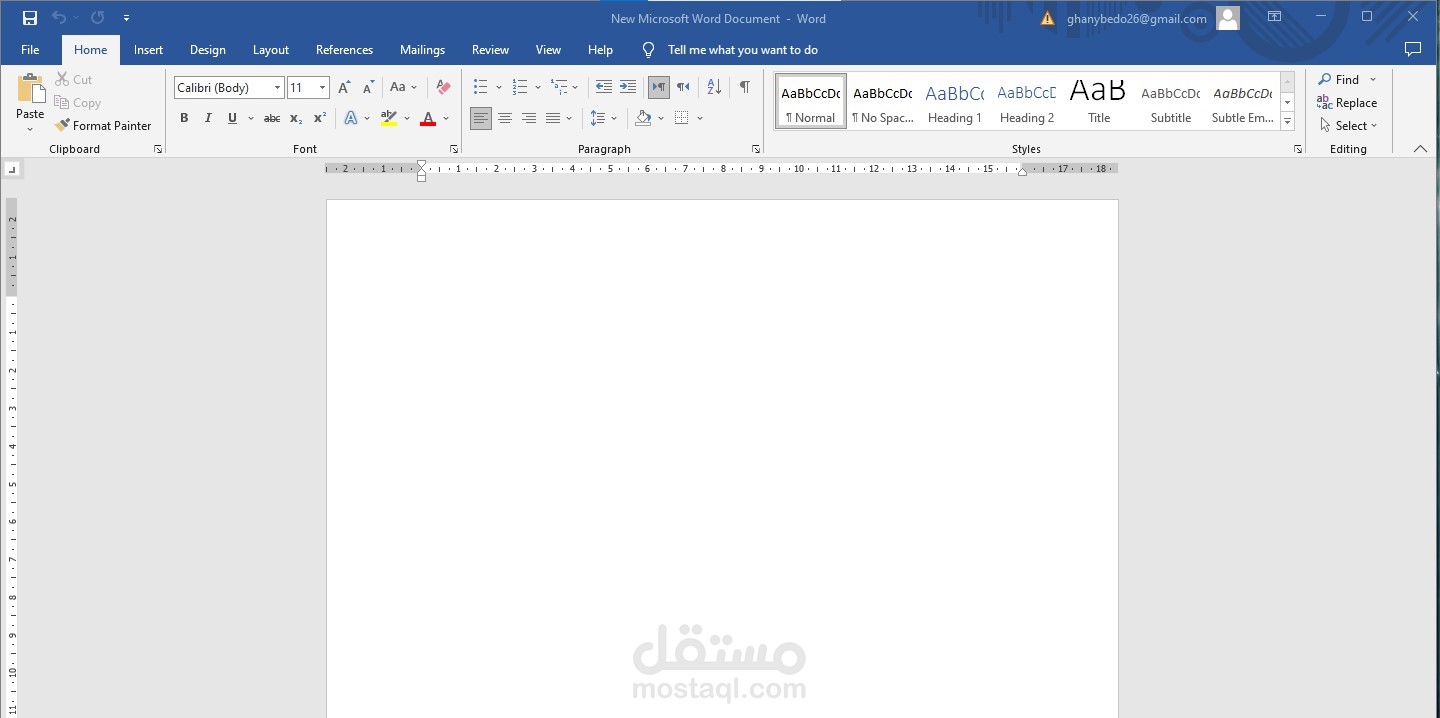Image resolution: width=1440 pixels, height=718 pixels.
Task: Toggle superscript formatting
Action: (320, 118)
